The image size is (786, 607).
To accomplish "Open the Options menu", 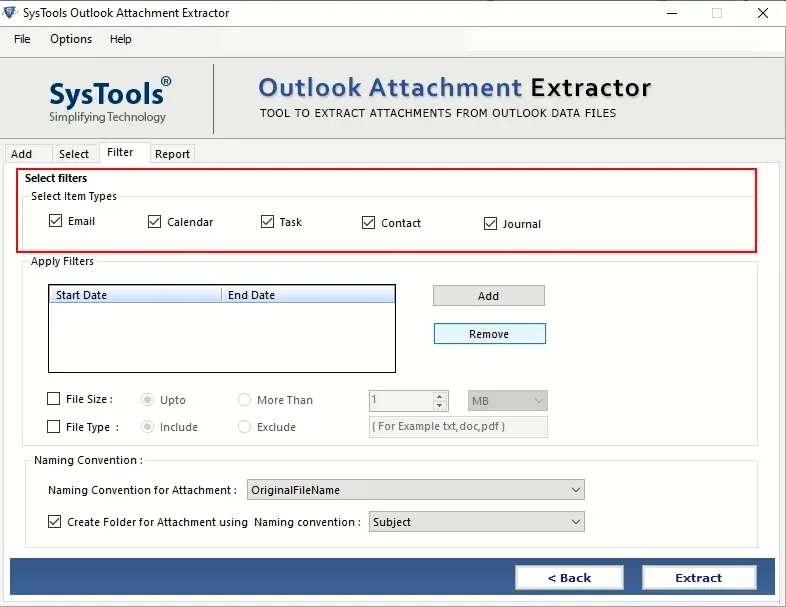I will point(71,39).
